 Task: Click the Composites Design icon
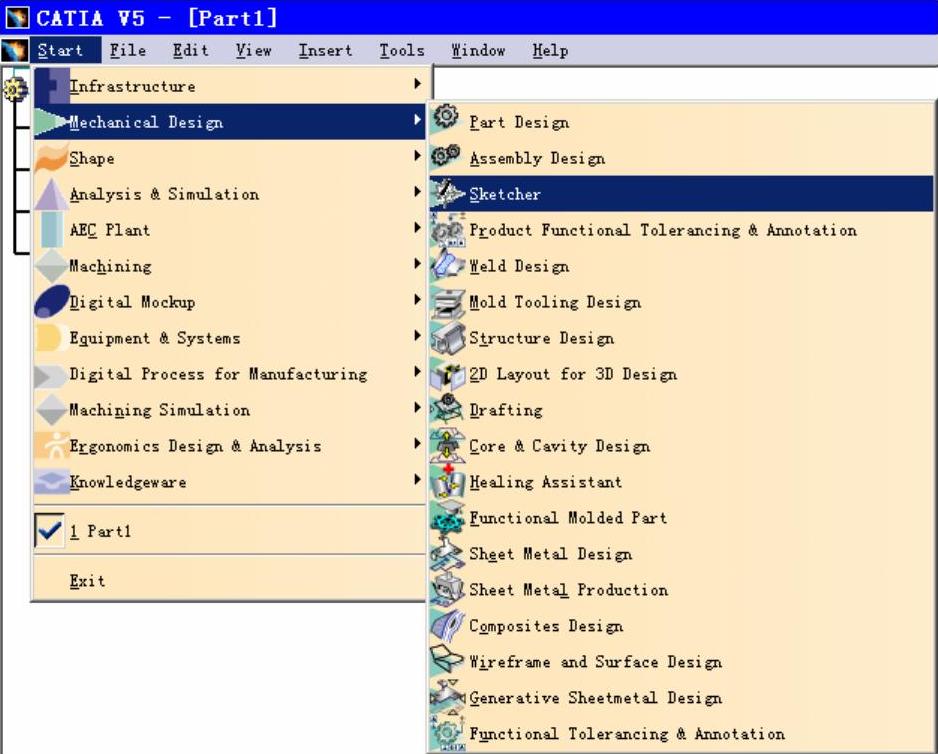click(x=447, y=626)
